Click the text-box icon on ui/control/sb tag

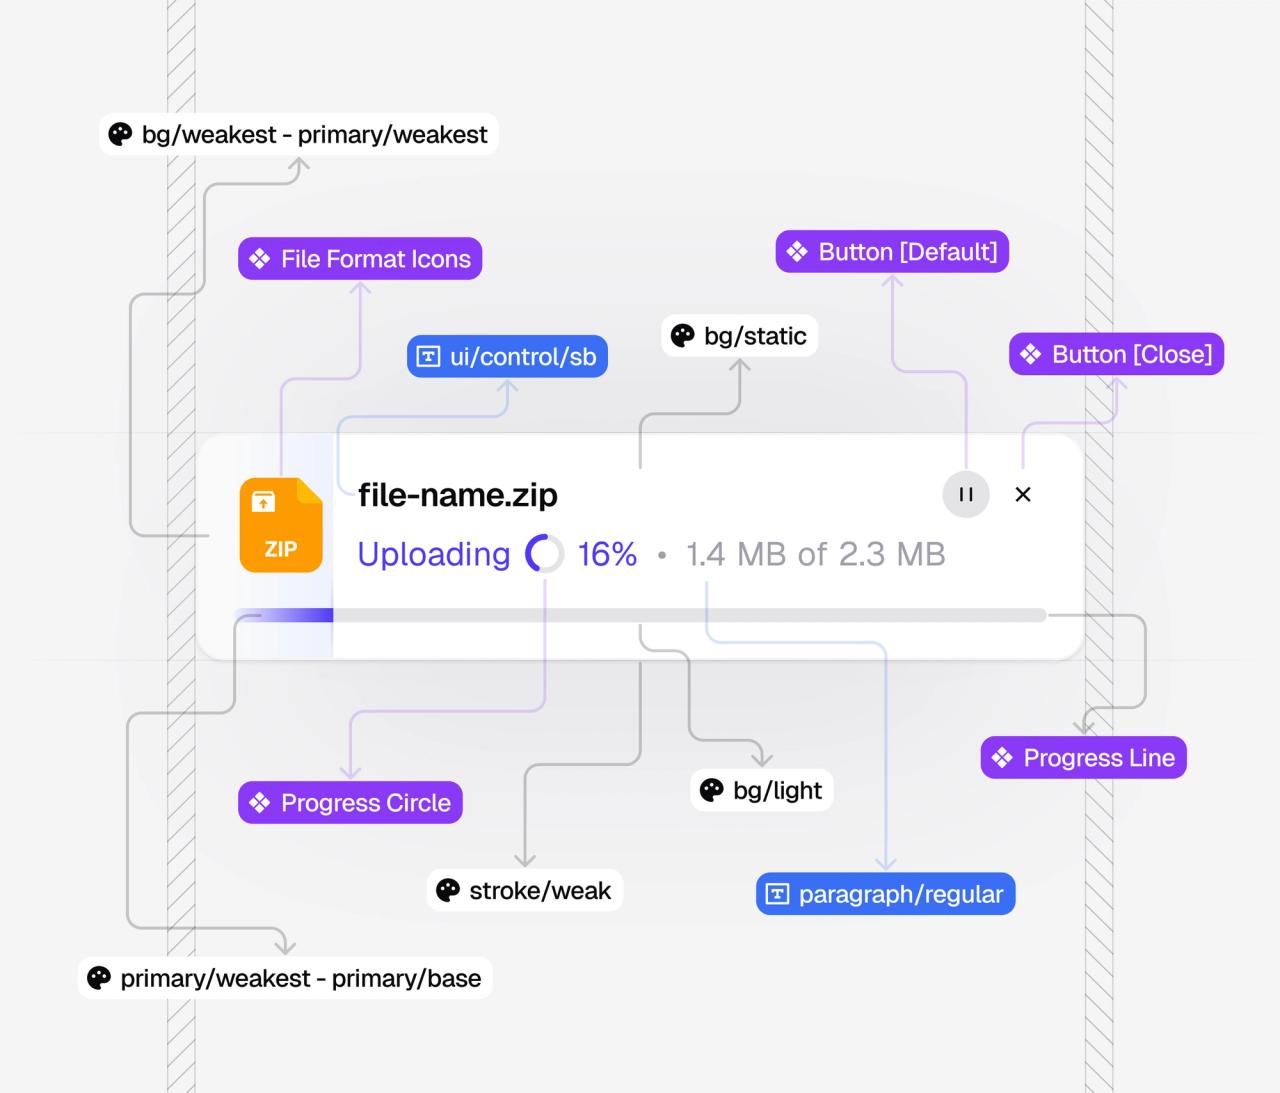click(428, 356)
